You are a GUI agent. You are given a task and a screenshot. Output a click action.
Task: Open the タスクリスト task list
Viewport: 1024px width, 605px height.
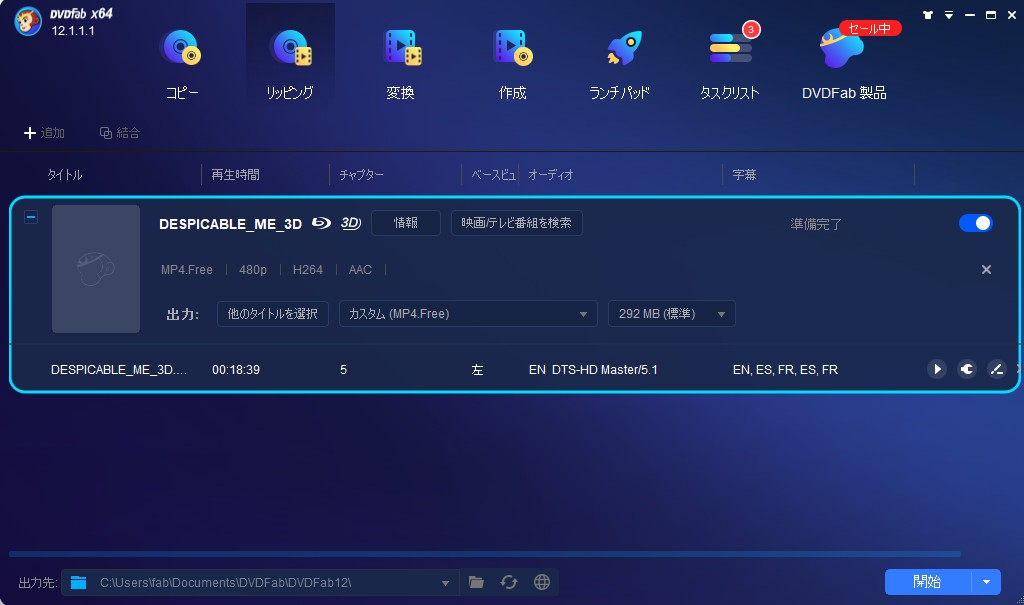729,64
